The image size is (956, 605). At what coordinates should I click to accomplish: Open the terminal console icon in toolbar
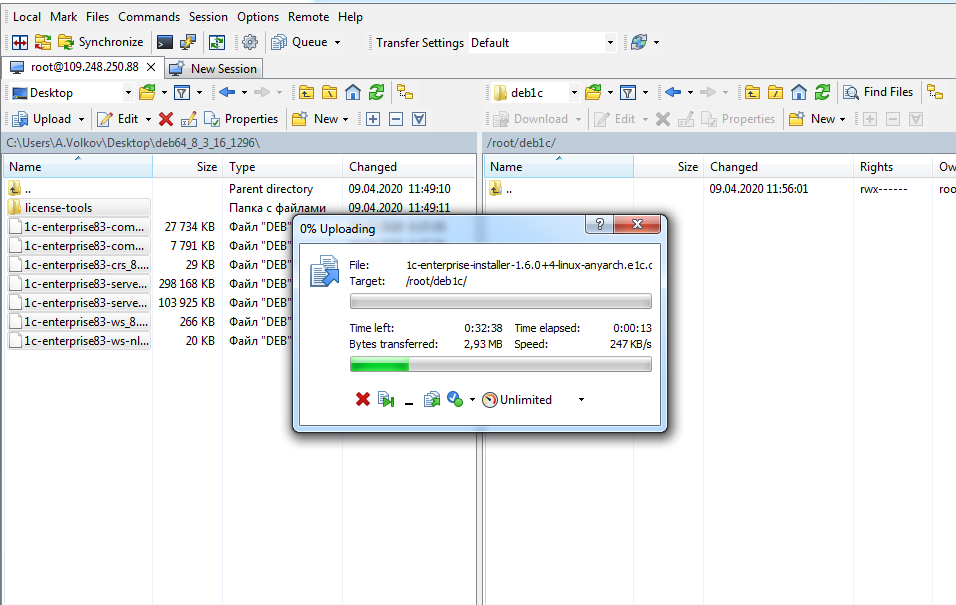click(165, 42)
